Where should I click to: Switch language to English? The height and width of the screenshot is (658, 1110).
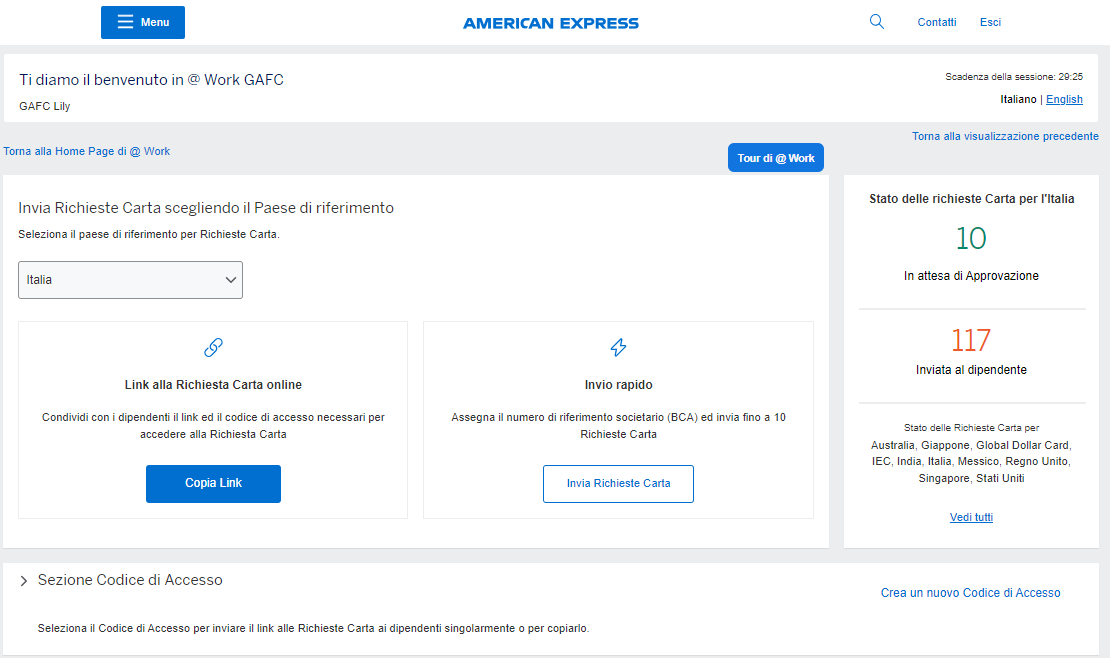(x=1064, y=99)
